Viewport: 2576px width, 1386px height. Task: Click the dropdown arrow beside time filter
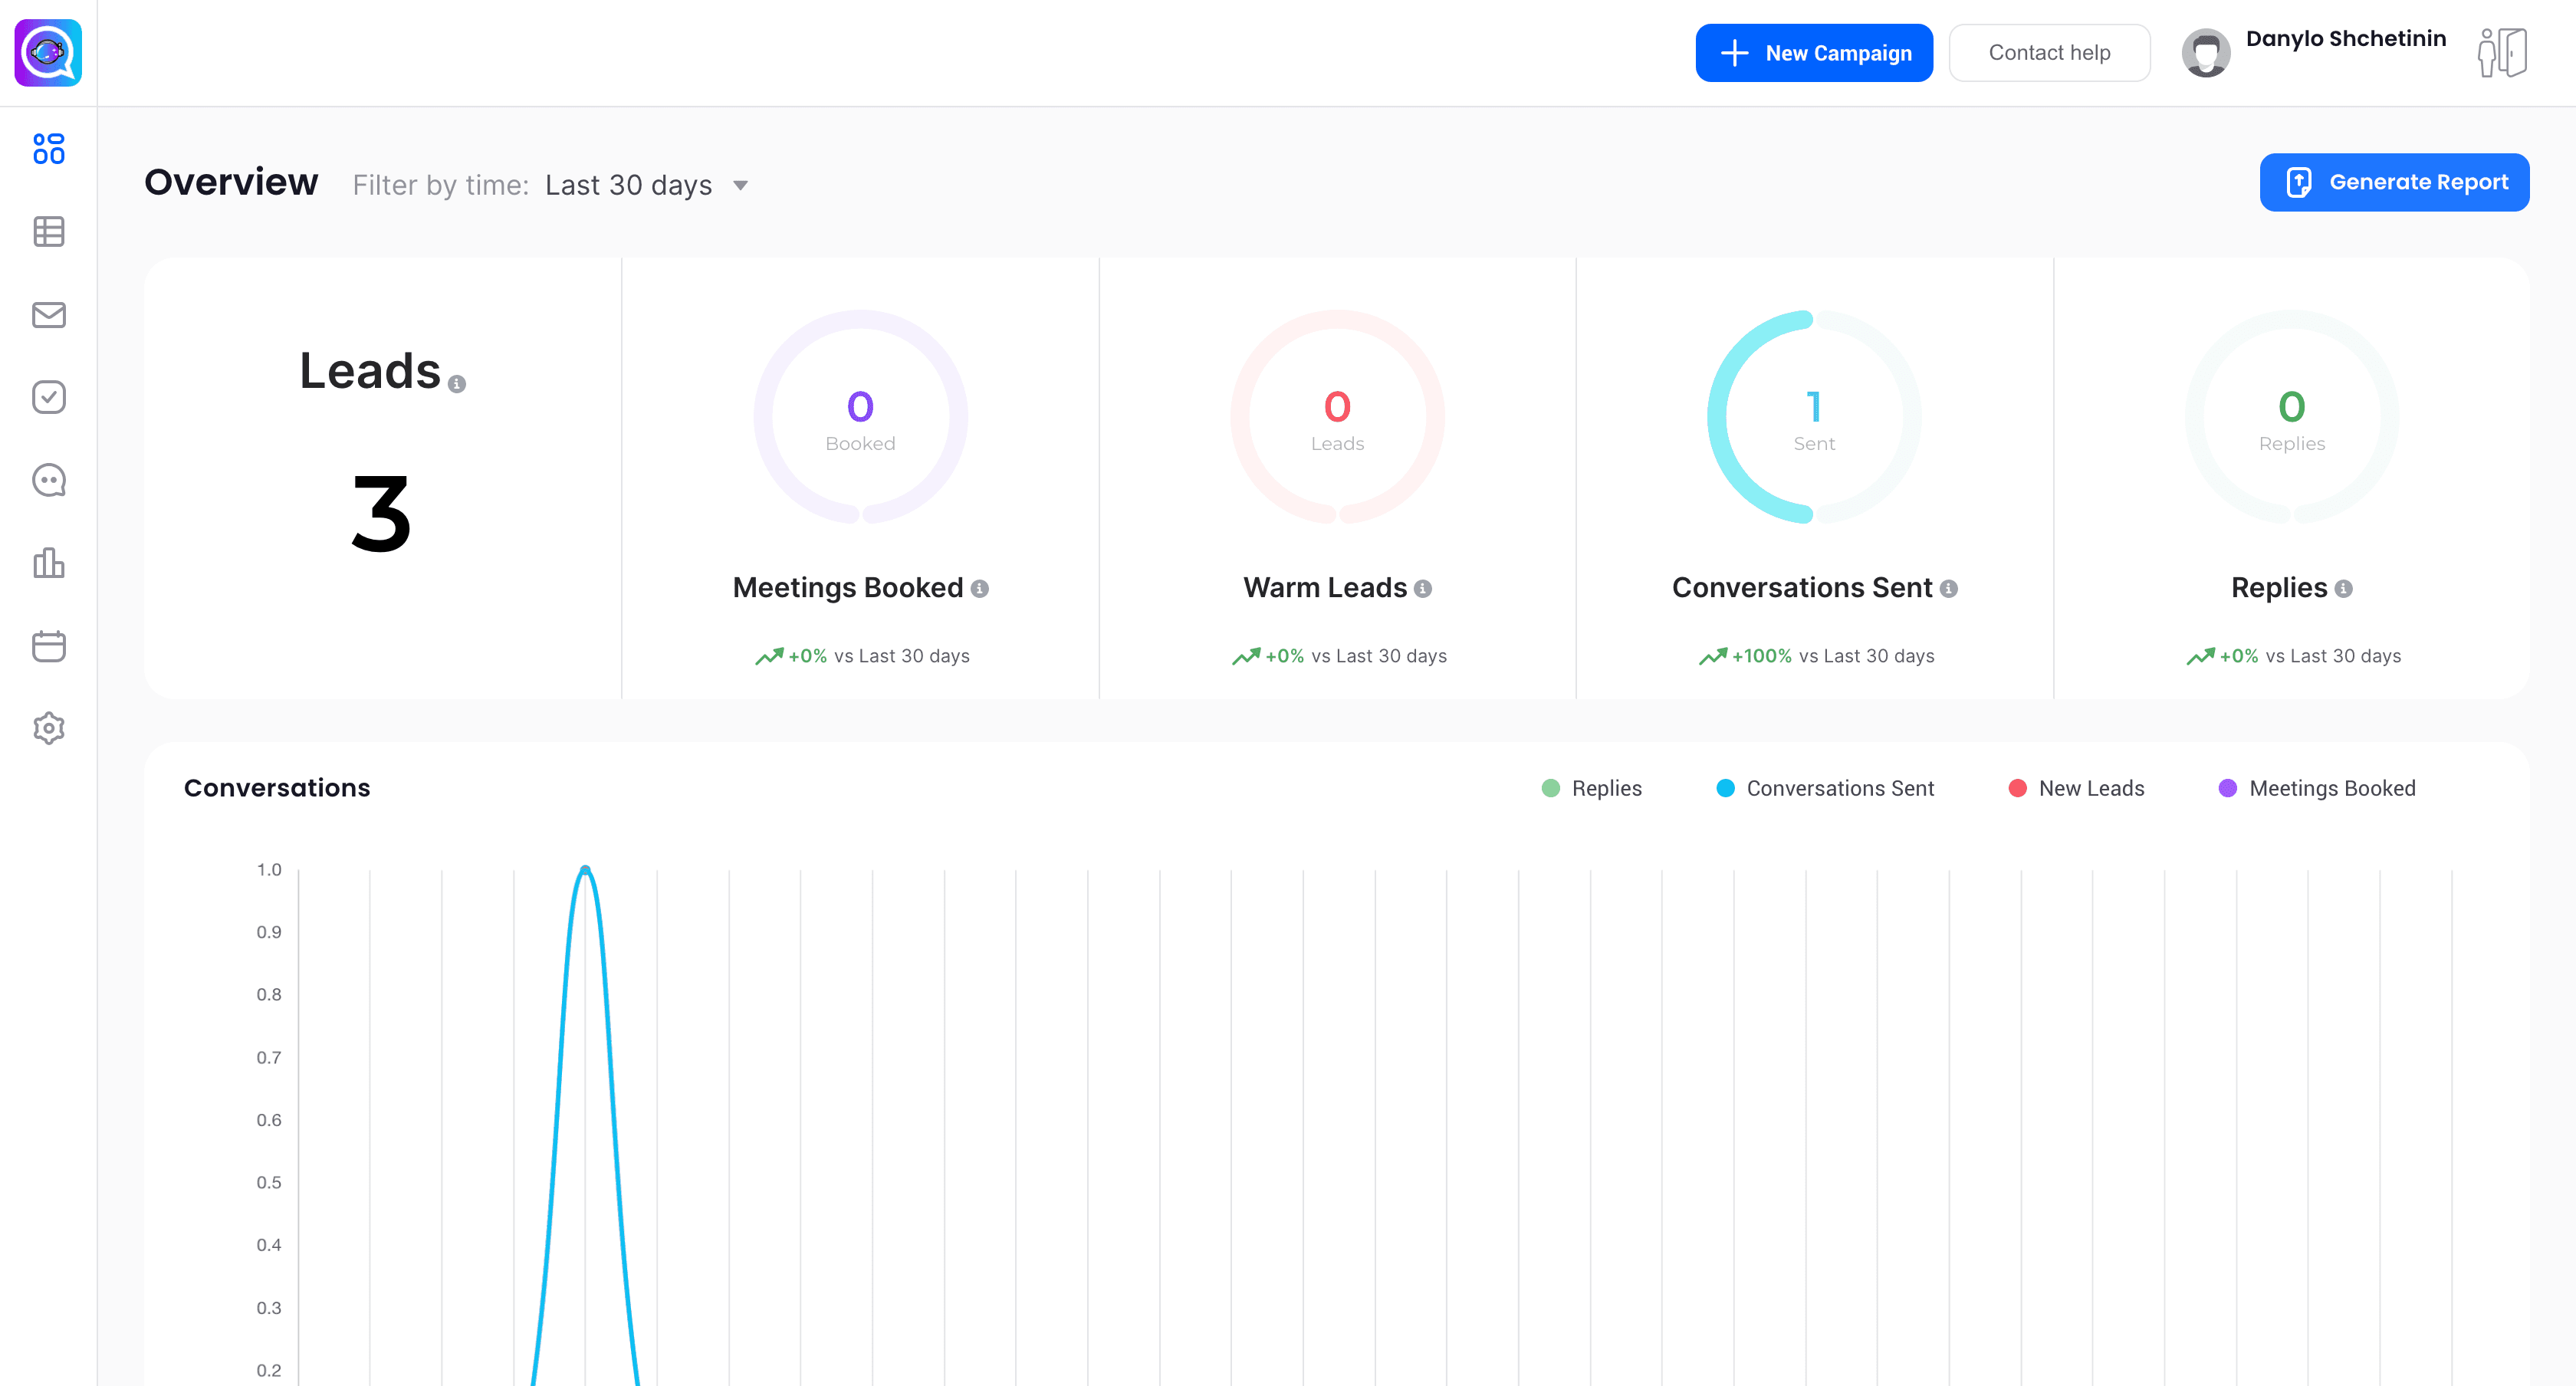741,185
